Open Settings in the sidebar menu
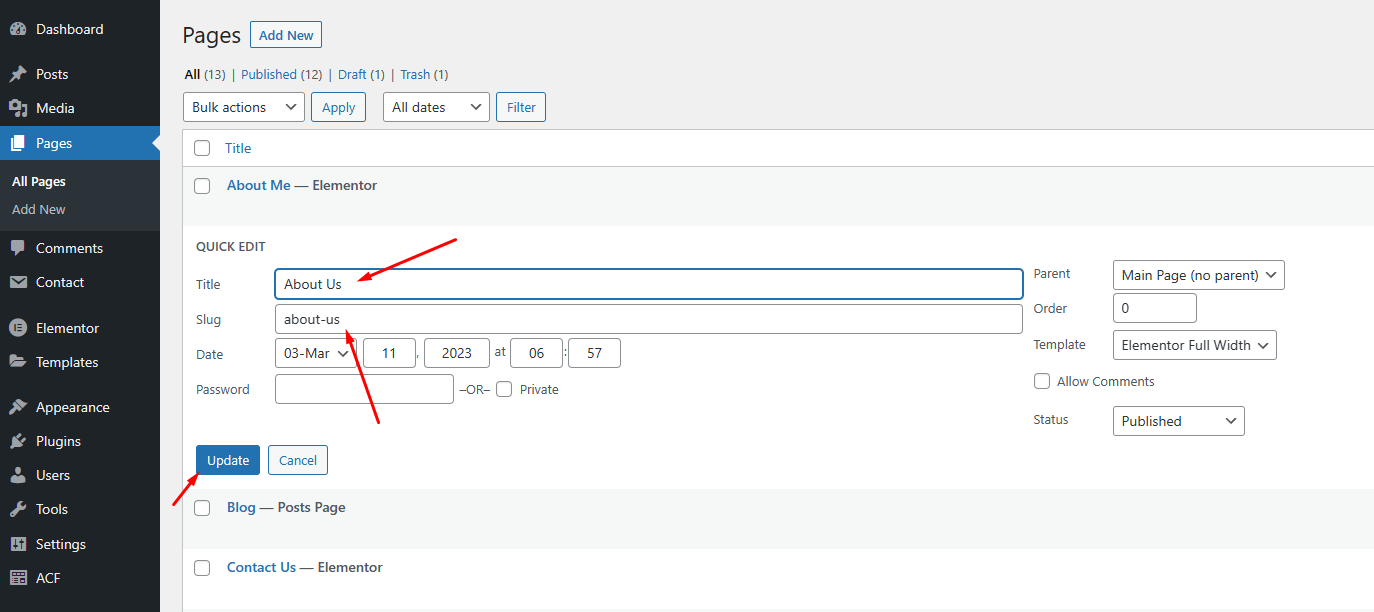This screenshot has height=612, width=1374. pyautogui.click(x=60, y=544)
